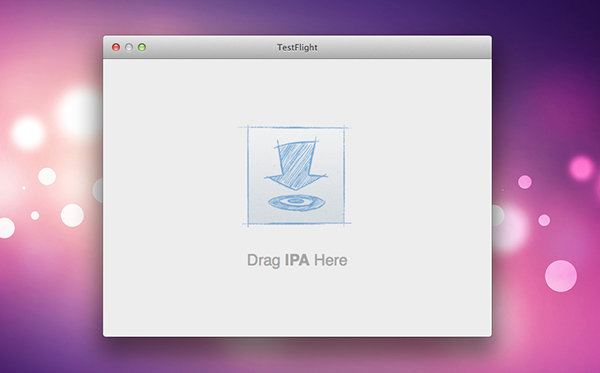The width and height of the screenshot is (600, 373).
Task: Close the TestFlight window with the red button
Action: click(x=116, y=47)
